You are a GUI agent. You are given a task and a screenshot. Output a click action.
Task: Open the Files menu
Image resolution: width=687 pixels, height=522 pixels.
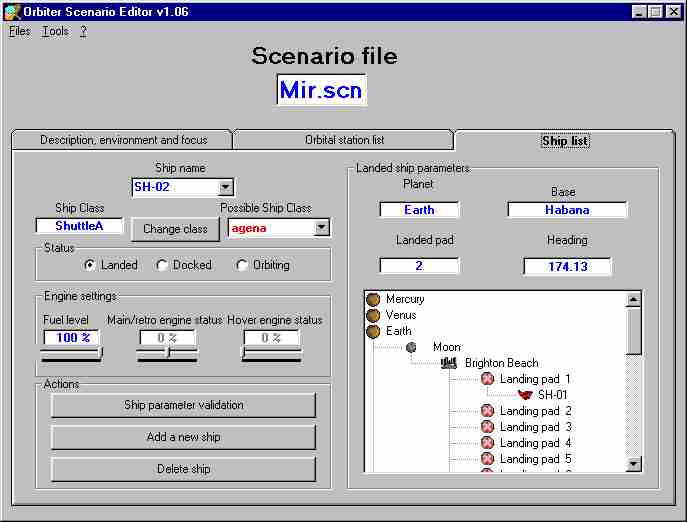click(x=20, y=32)
